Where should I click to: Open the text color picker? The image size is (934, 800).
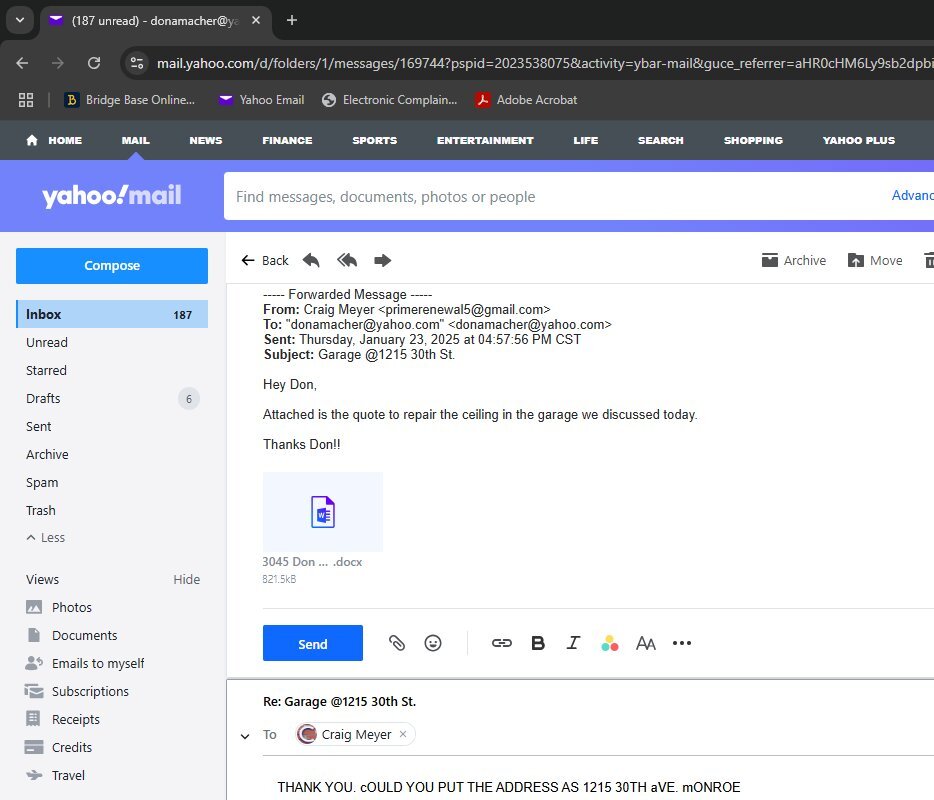point(609,643)
